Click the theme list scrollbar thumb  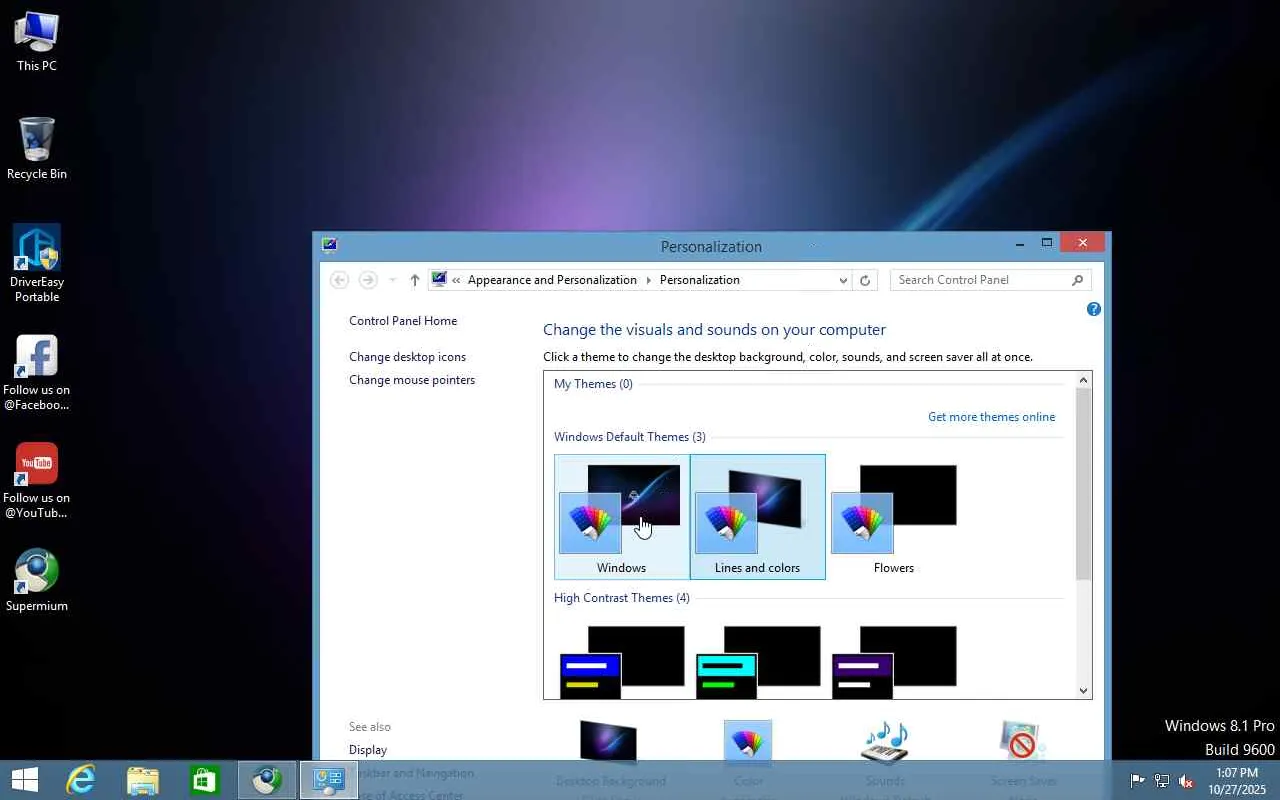click(1083, 484)
